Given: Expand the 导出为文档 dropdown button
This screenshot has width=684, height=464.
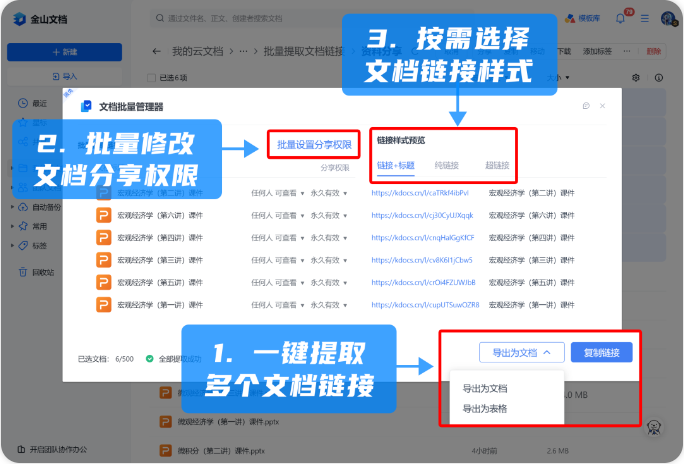Looking at the screenshot, I should tap(515, 353).
